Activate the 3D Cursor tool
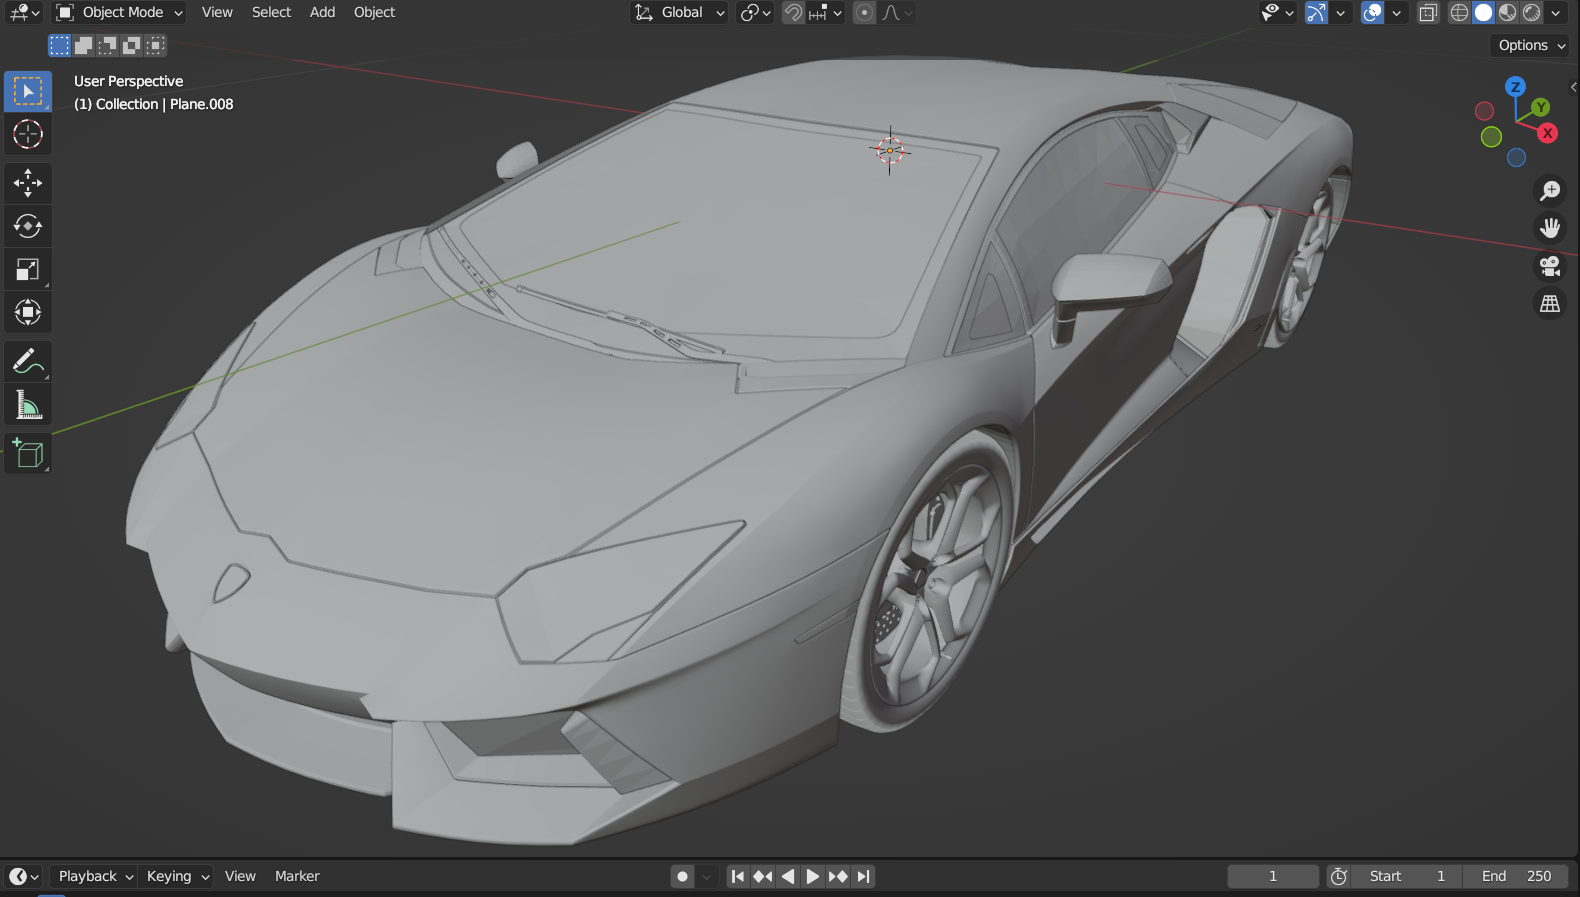 tap(28, 134)
